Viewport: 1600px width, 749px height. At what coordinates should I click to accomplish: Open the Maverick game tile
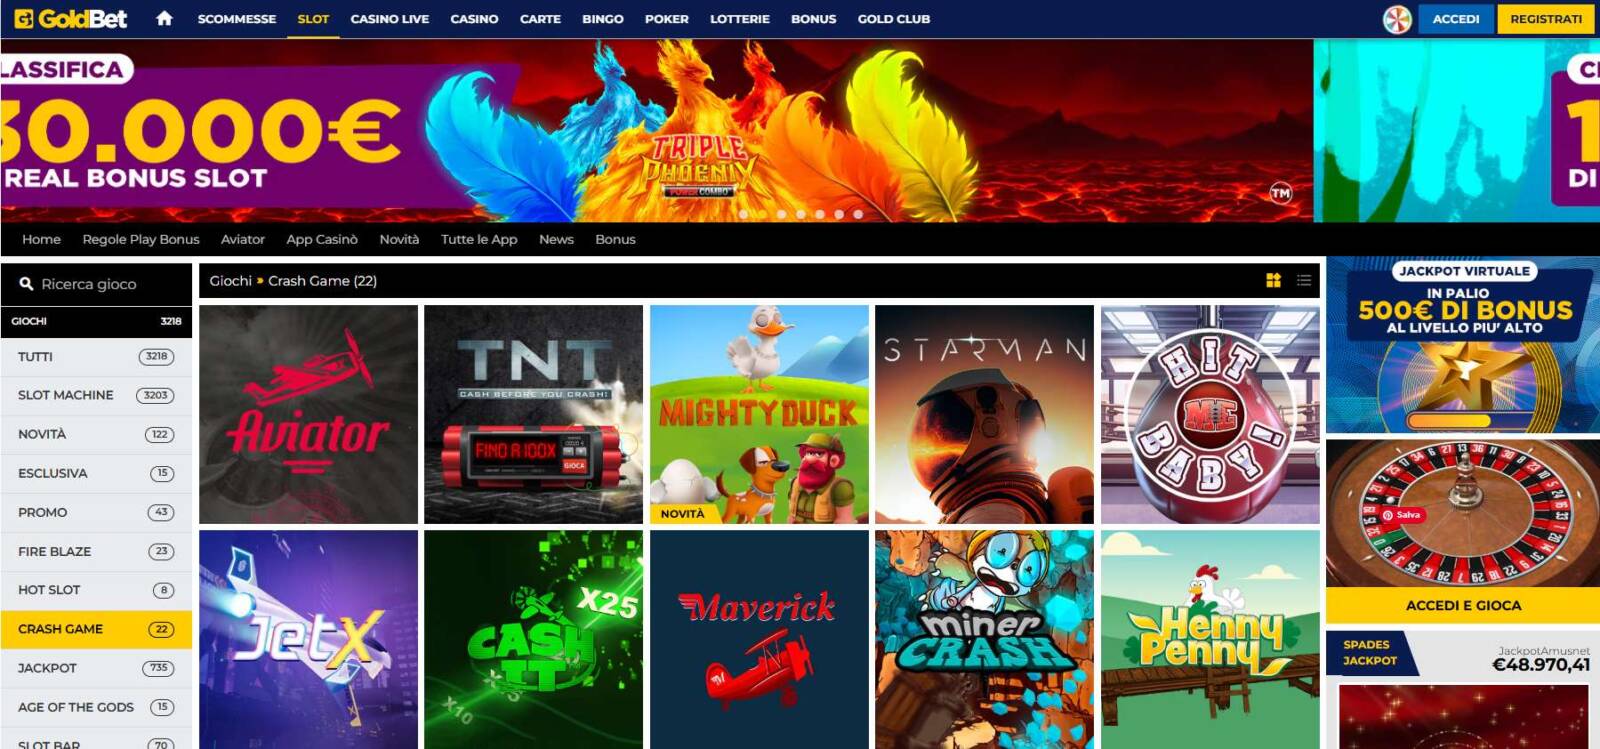[759, 639]
